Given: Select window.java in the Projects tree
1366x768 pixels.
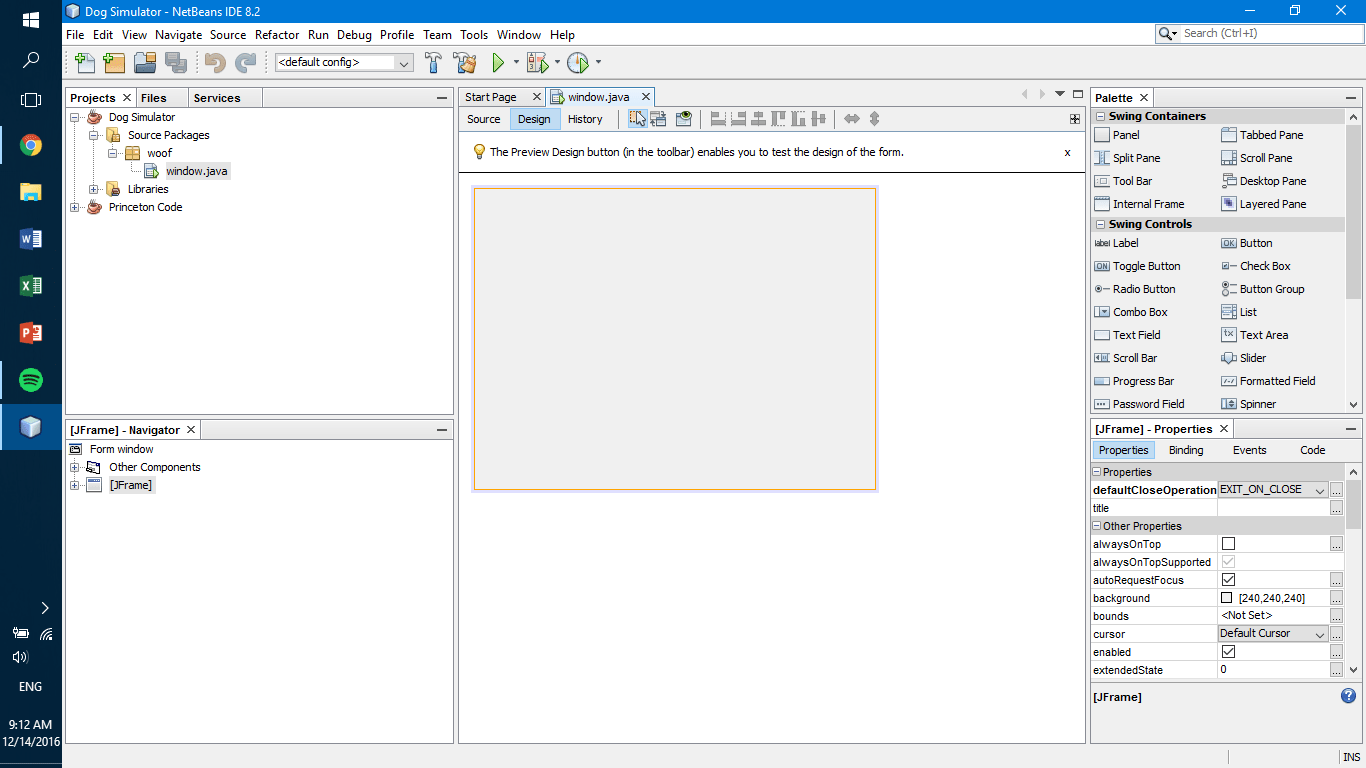Looking at the screenshot, I should tap(196, 171).
